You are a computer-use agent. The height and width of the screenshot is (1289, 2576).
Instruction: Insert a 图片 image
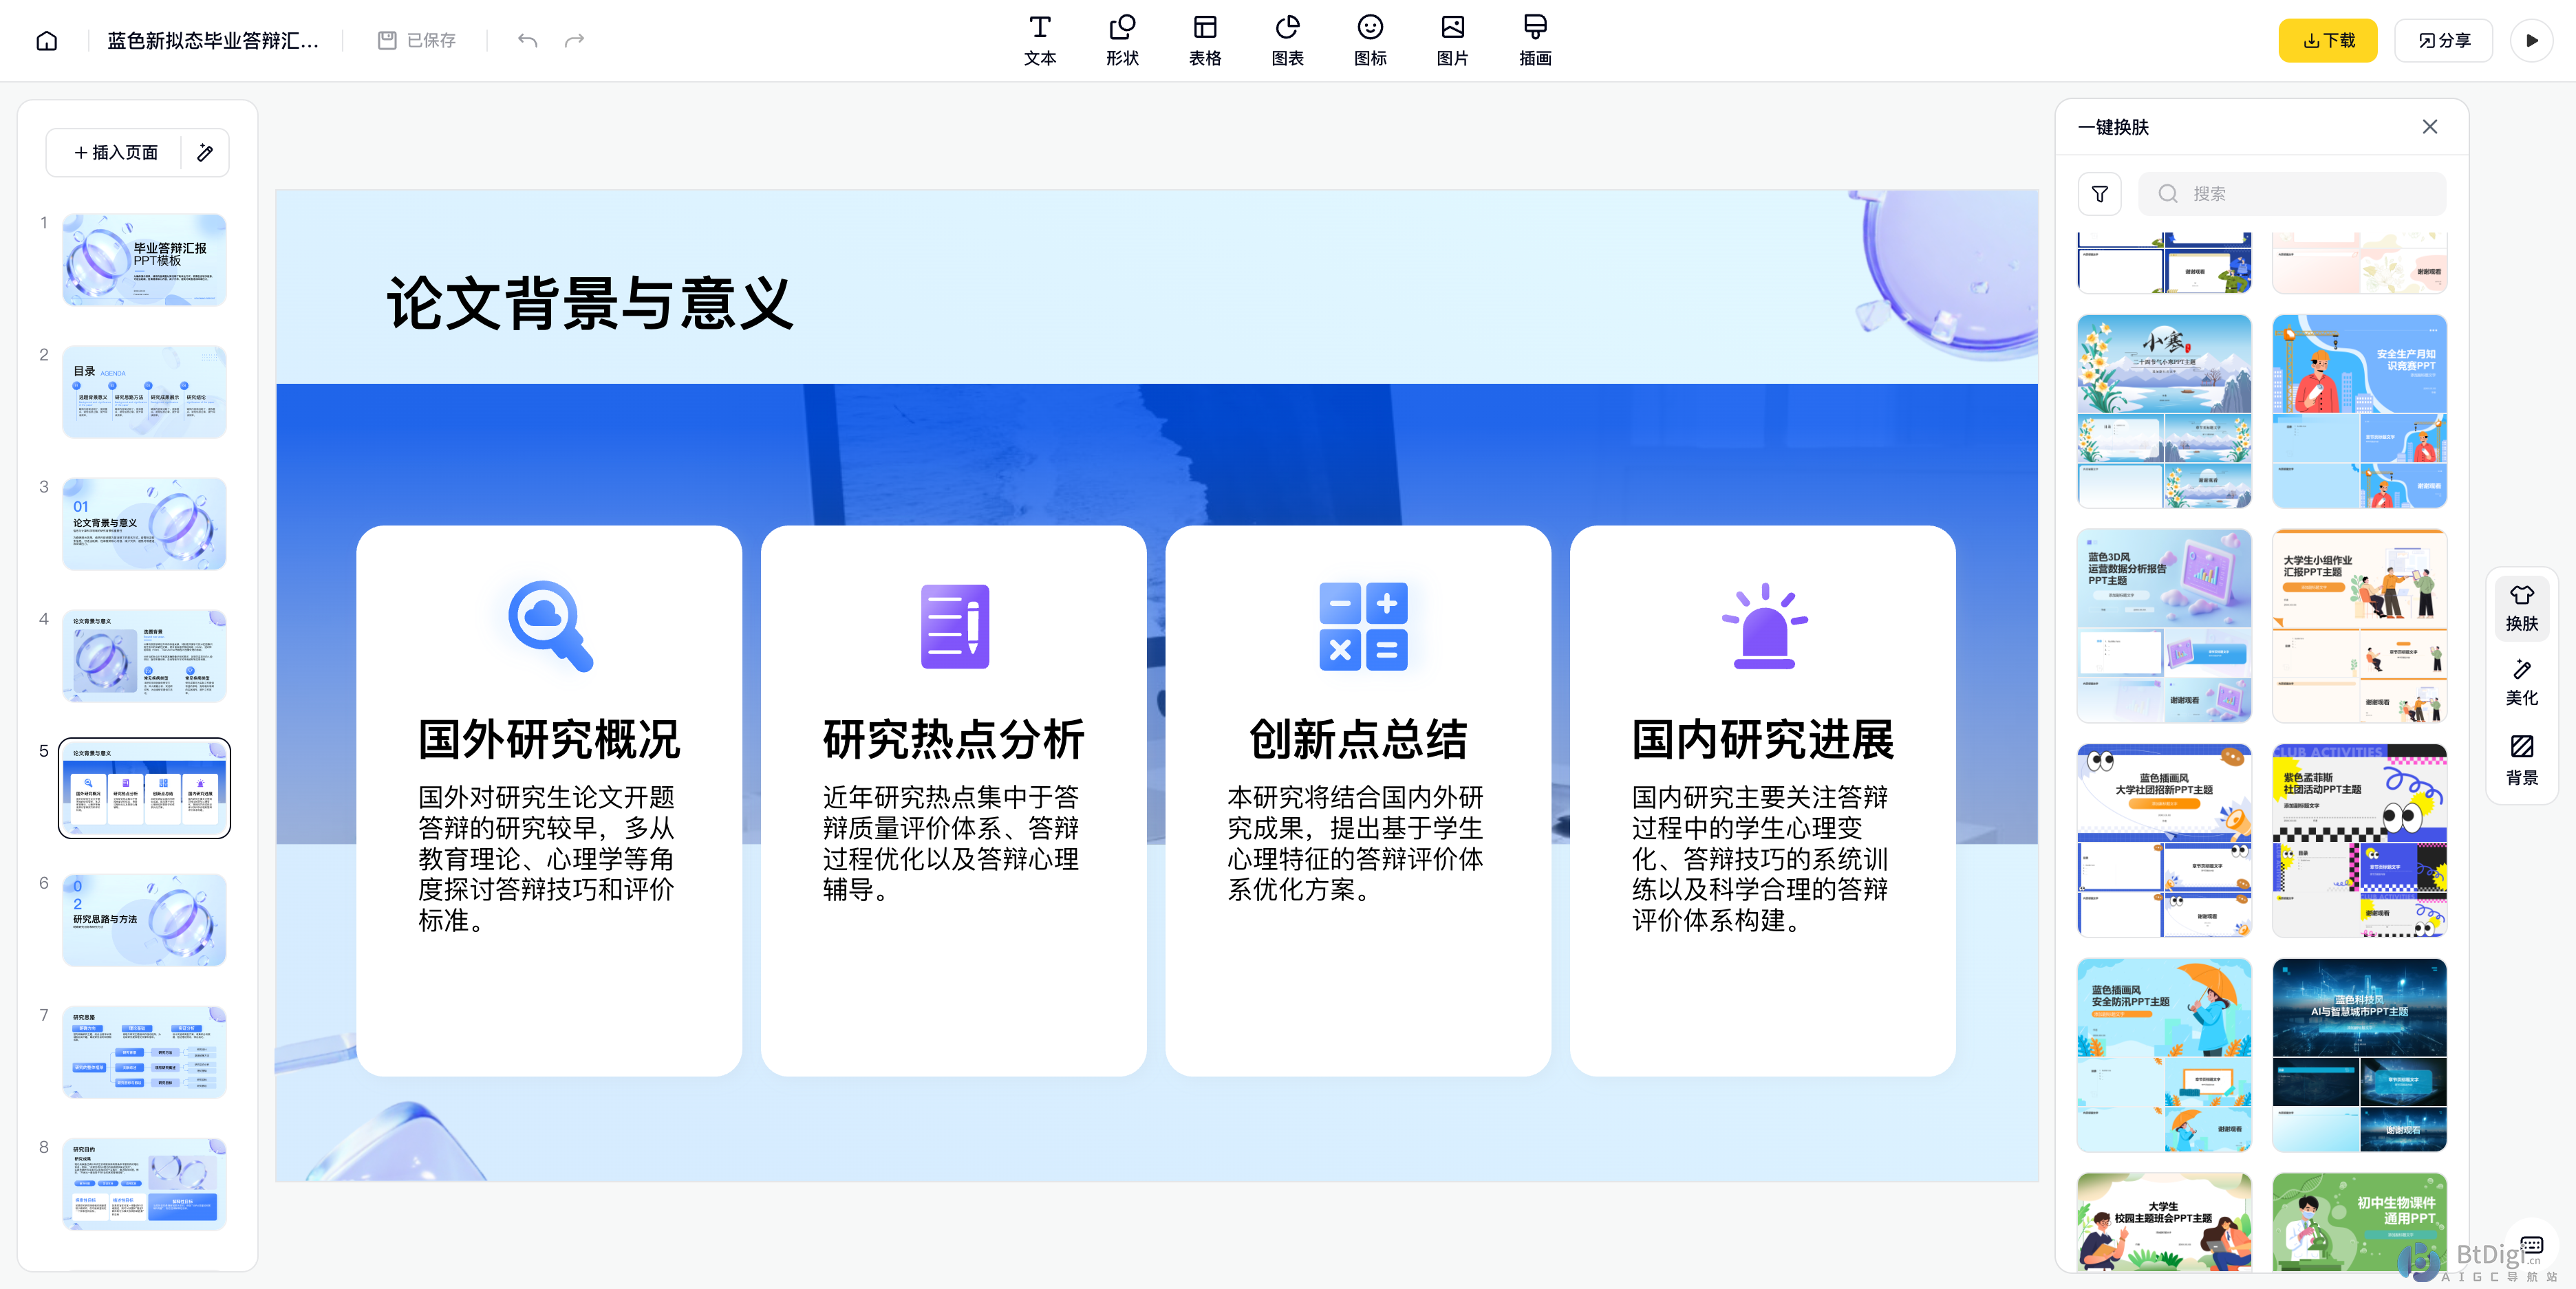(x=1452, y=40)
